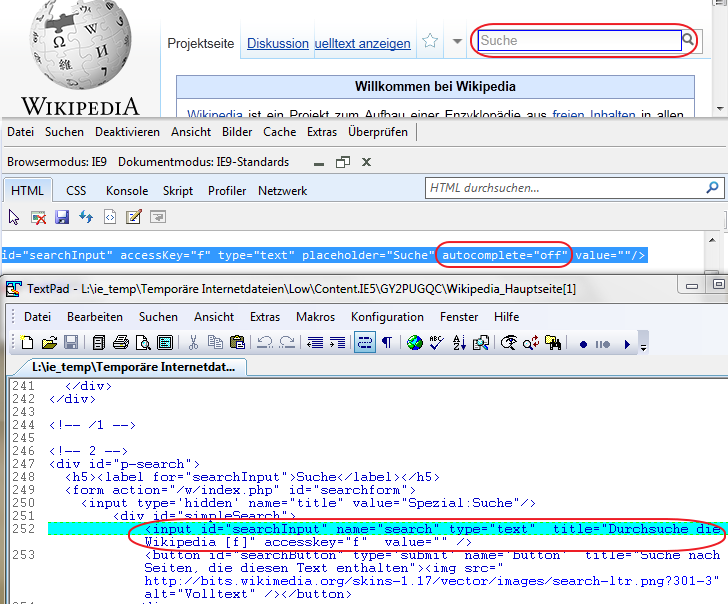Switch to the Netzwerk tab
Viewport: 728px width, 604px height.
[x=283, y=191]
